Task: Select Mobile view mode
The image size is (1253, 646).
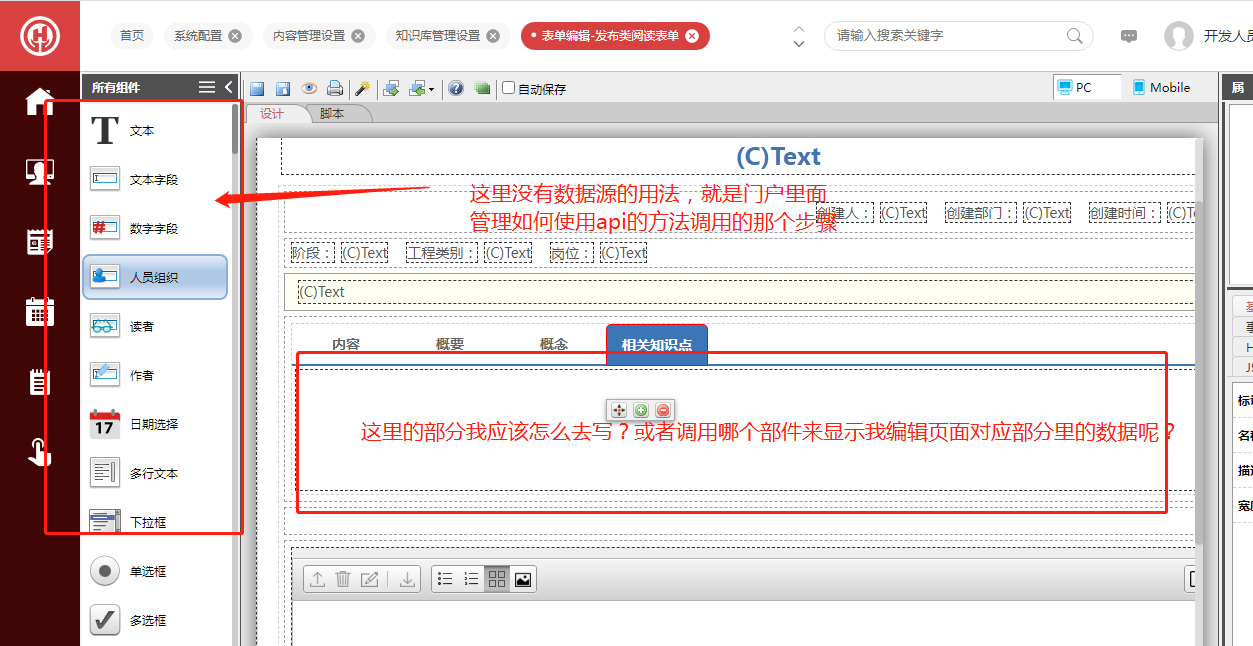Action: click(1161, 88)
